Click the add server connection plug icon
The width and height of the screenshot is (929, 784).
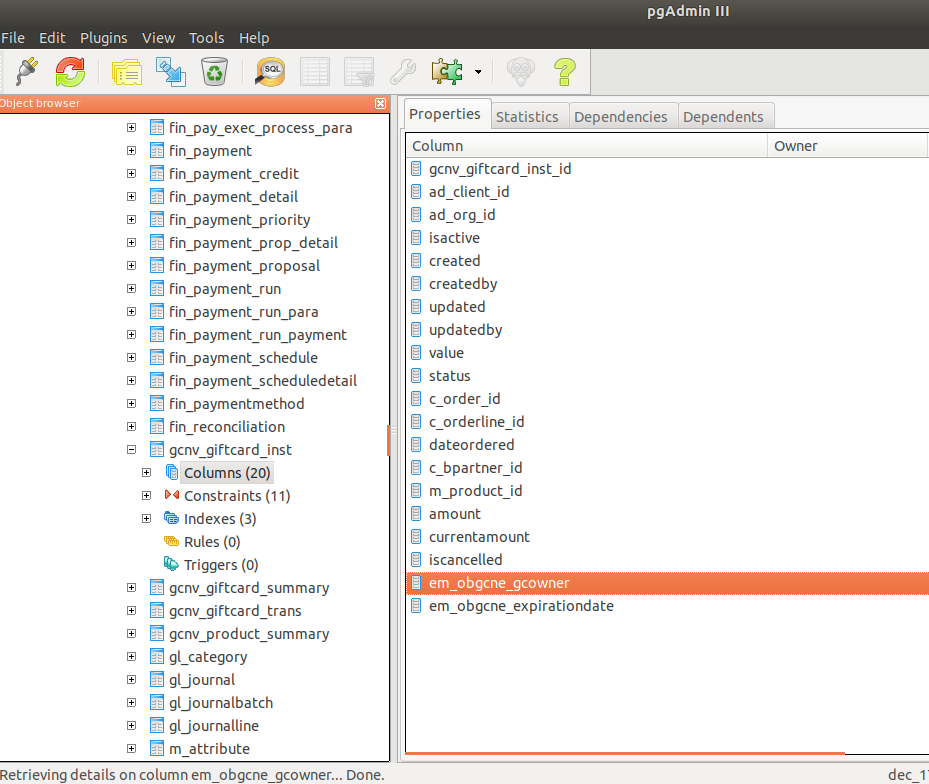[27, 71]
